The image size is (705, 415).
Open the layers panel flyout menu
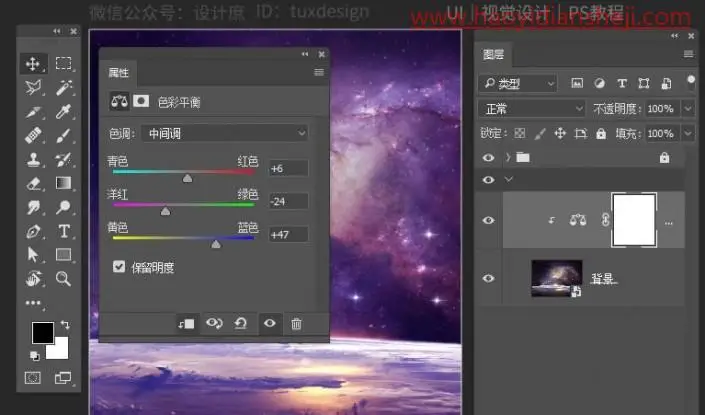point(688,54)
